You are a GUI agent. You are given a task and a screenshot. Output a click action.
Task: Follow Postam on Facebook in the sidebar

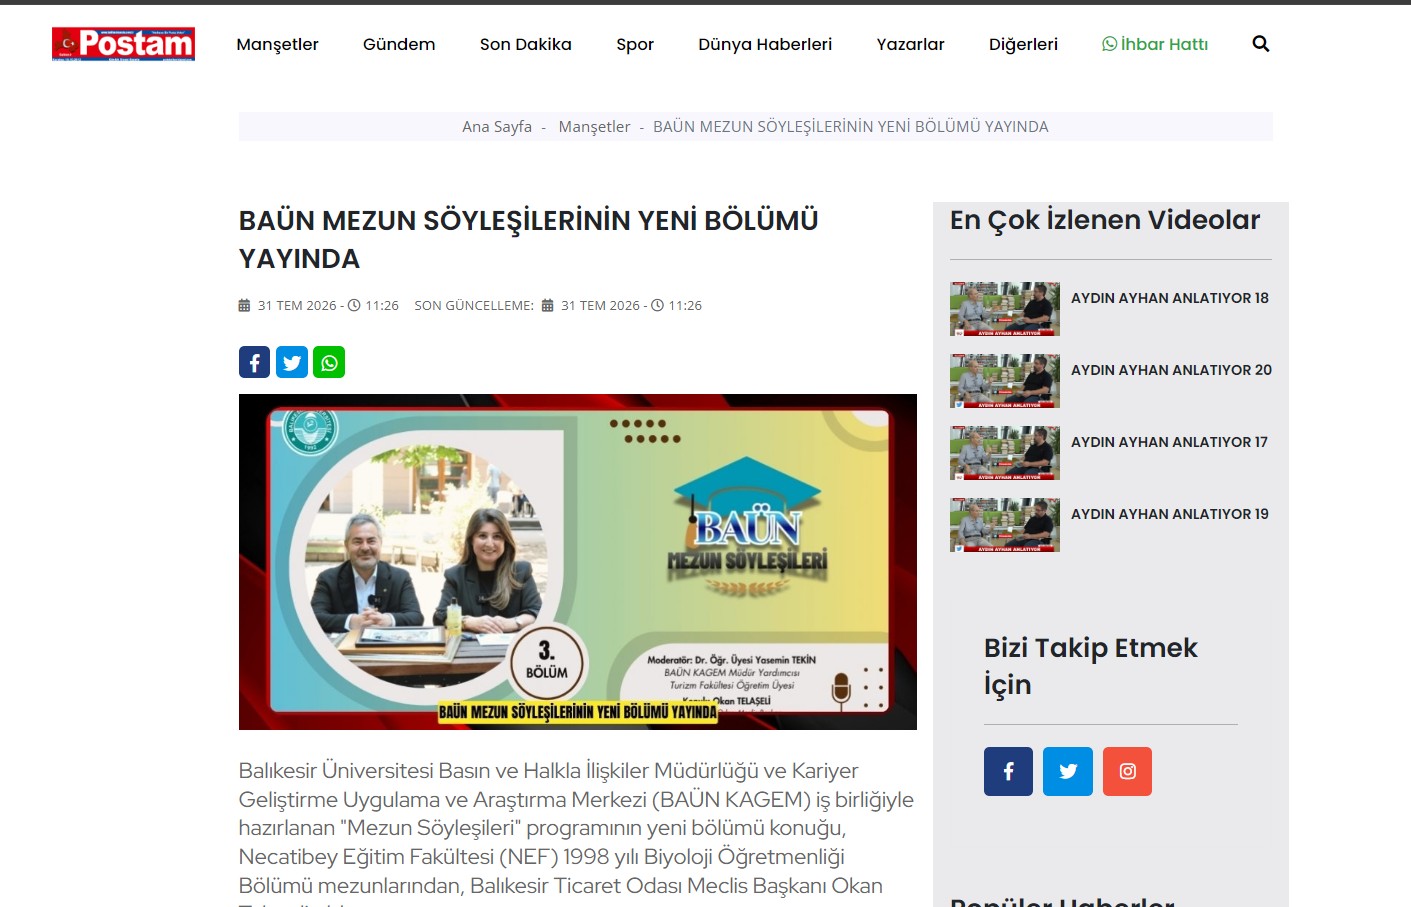[1008, 771]
